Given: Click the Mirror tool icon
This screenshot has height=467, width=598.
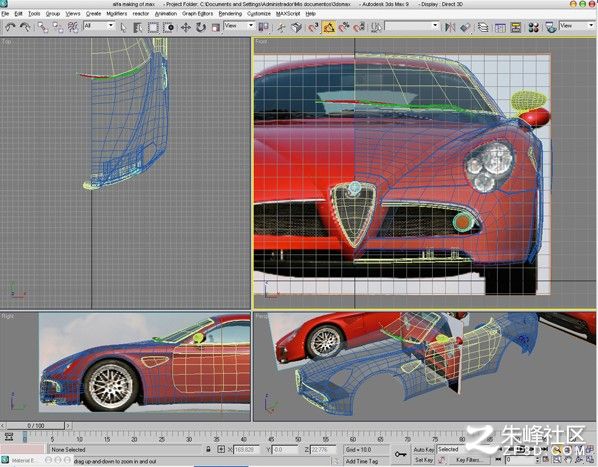Looking at the screenshot, I should pos(450,27).
